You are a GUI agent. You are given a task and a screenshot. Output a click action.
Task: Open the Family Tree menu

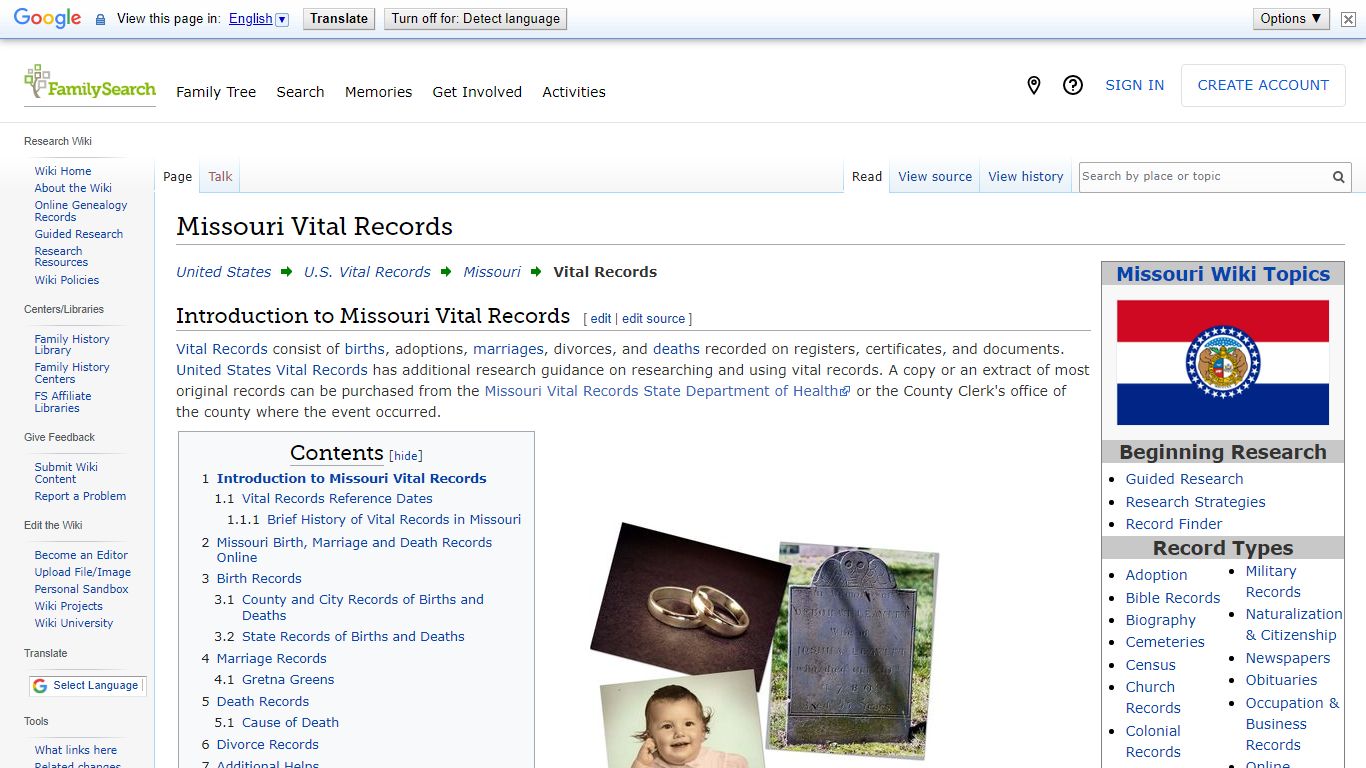(x=216, y=92)
